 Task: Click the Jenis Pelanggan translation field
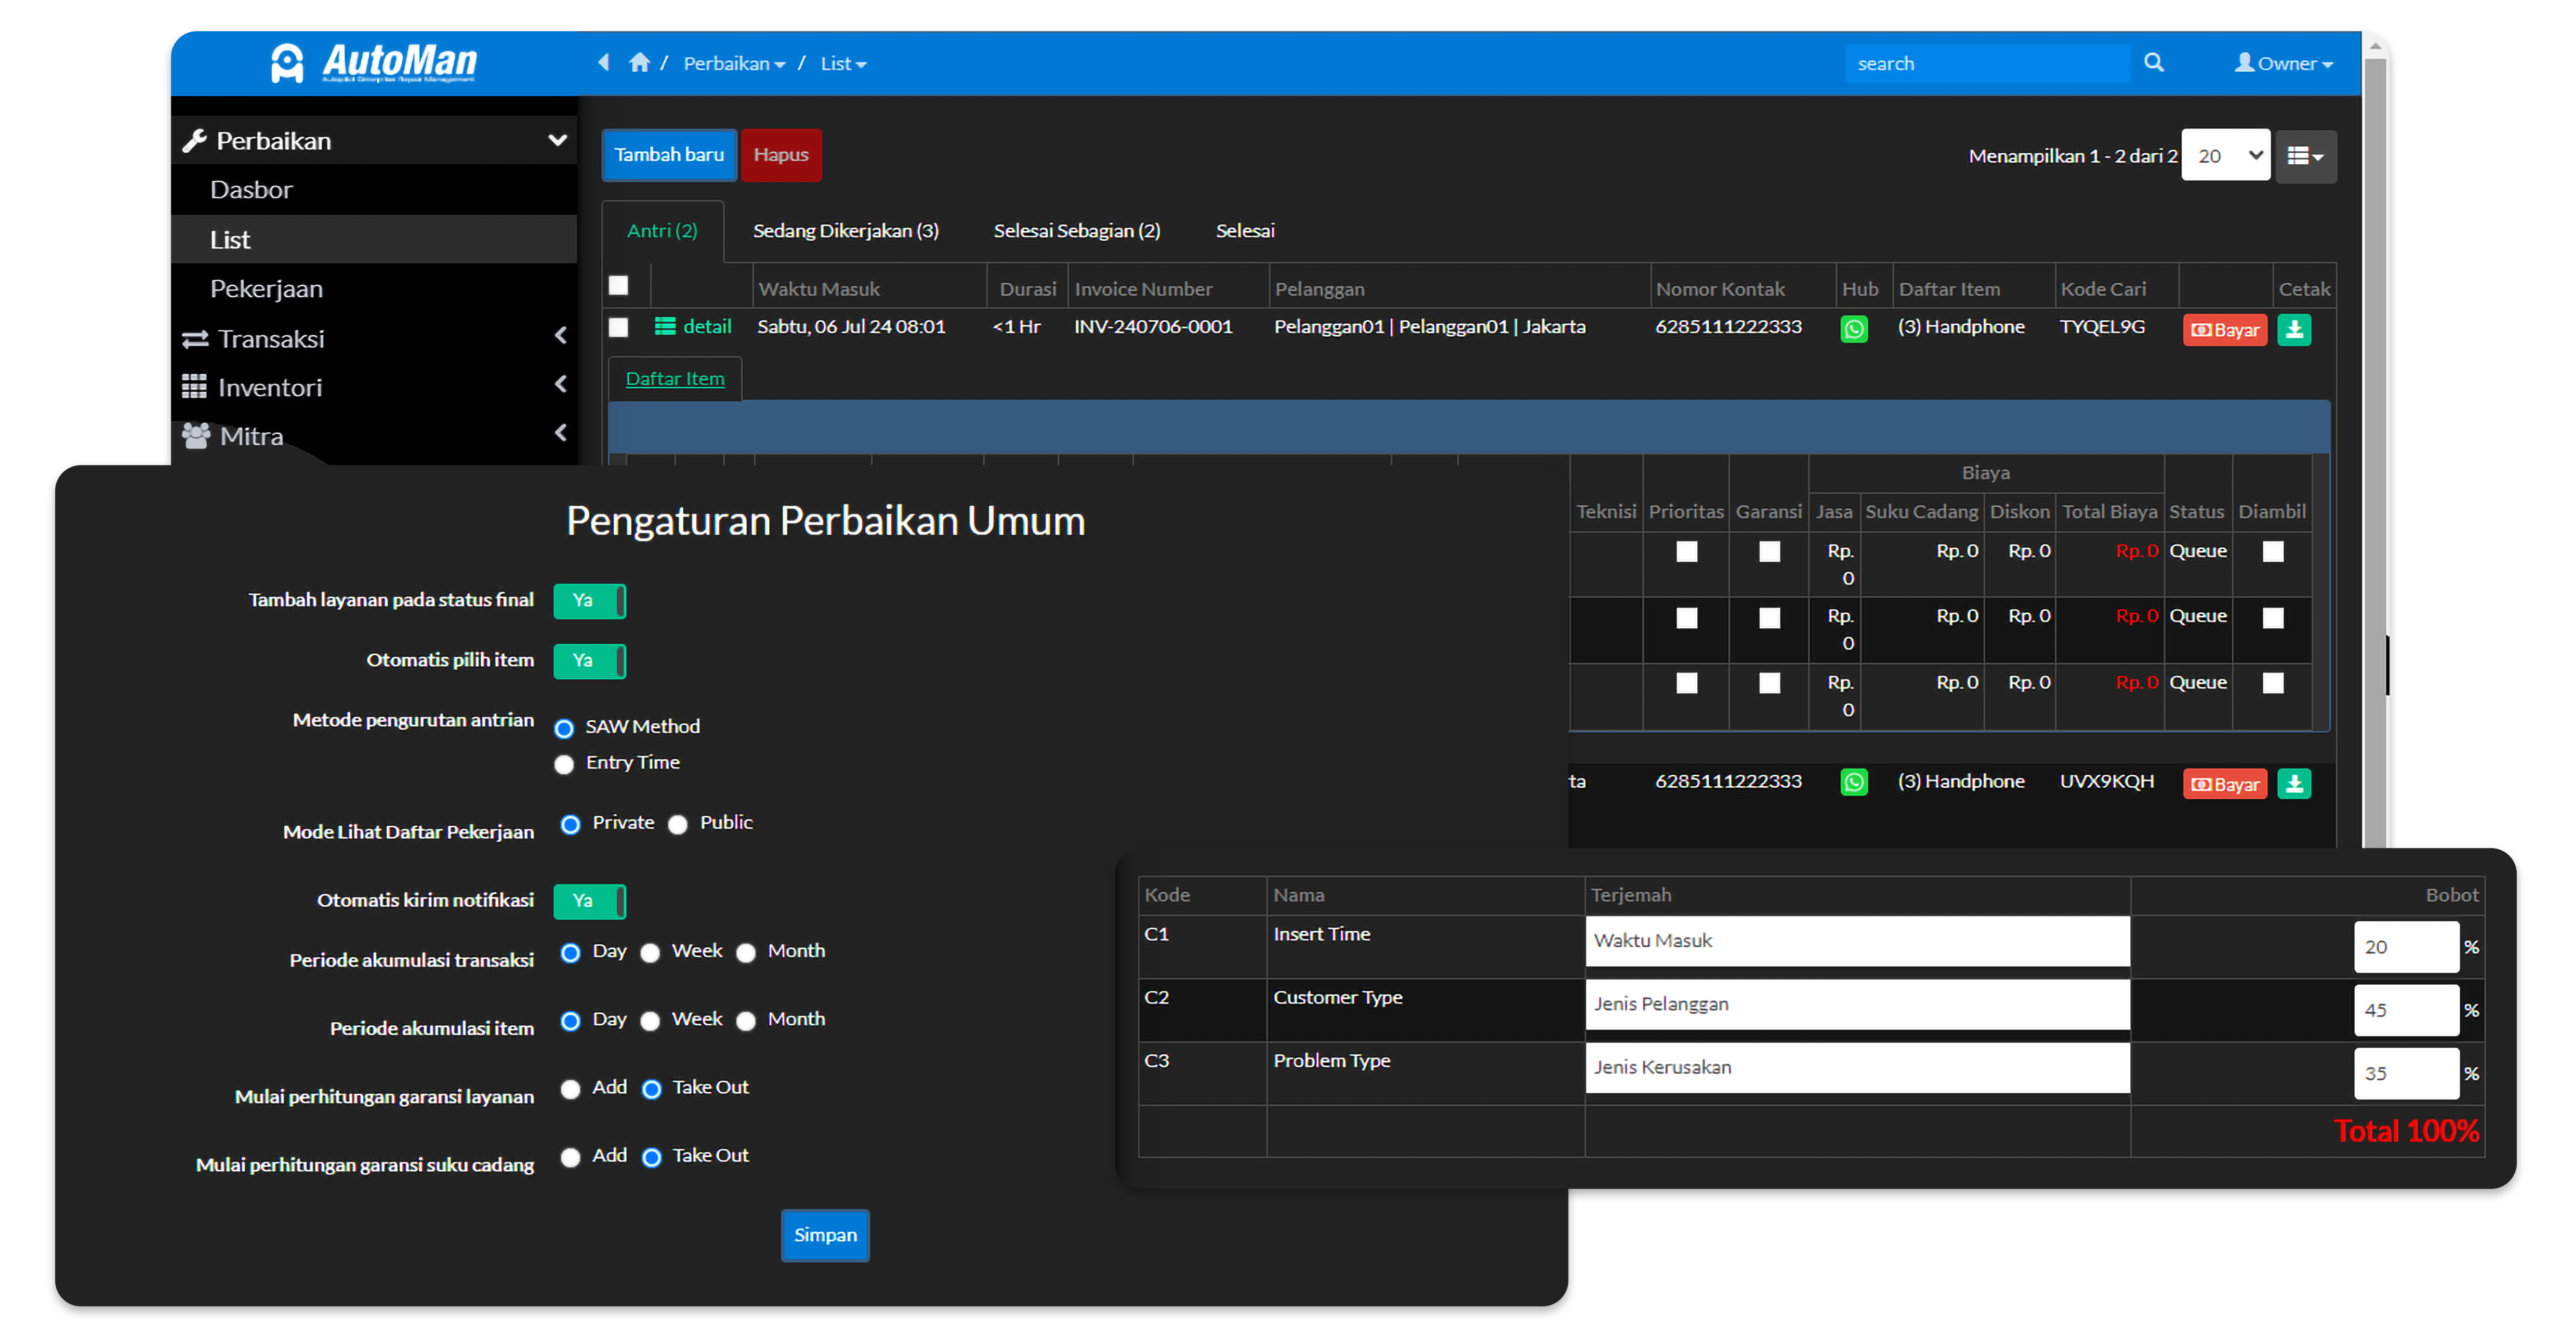1856,1004
